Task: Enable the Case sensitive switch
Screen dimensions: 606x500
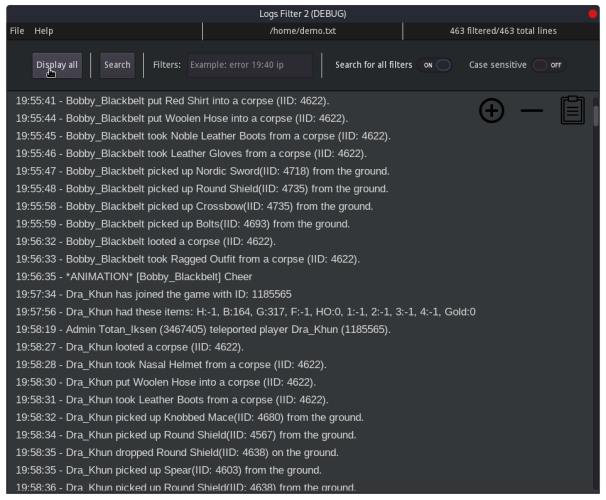Action: pos(547,65)
